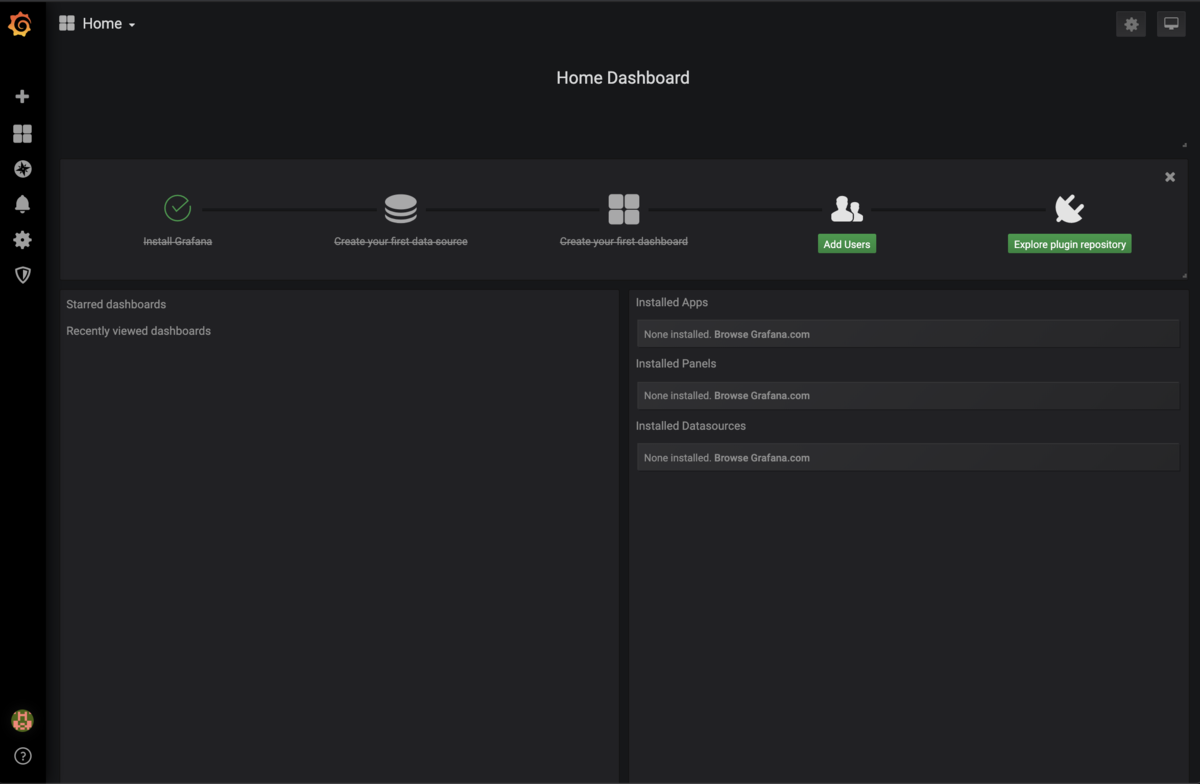
Task: Click title panel resize handle corner
Action: point(1184,145)
